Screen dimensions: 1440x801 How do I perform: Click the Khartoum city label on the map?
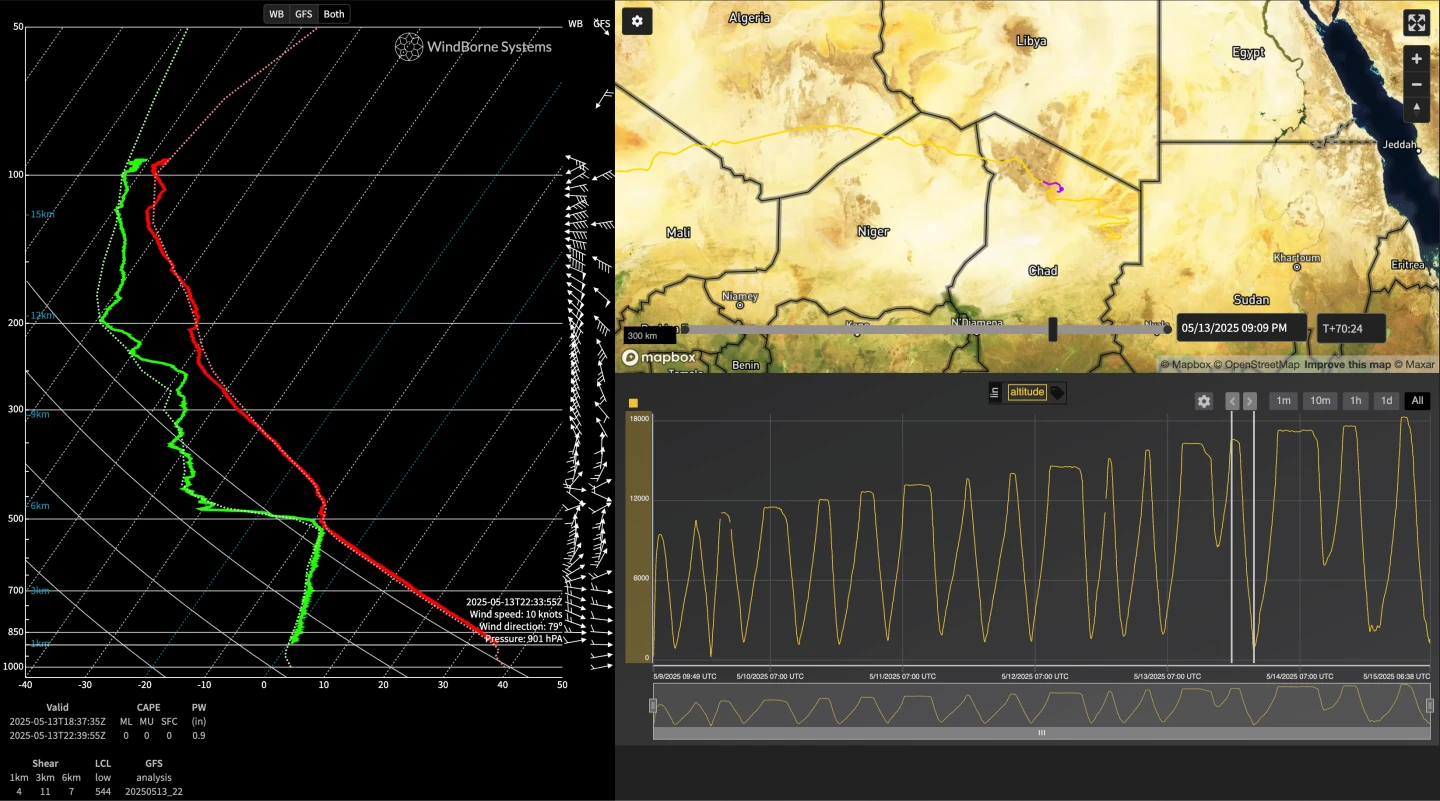point(1297,258)
